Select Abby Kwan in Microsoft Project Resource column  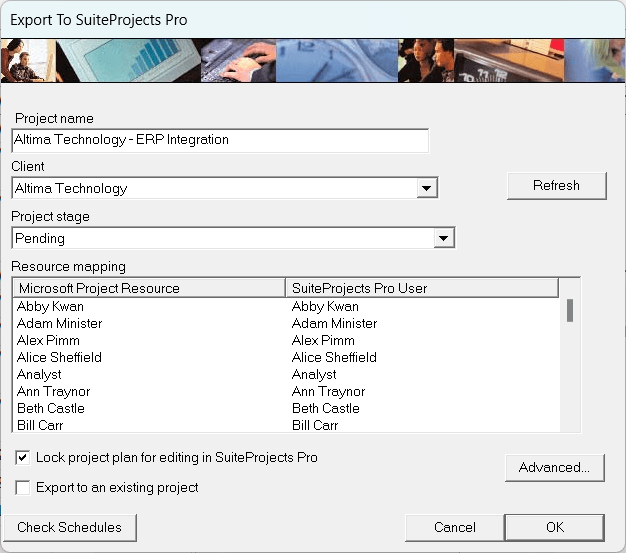pyautogui.click(x=50, y=307)
